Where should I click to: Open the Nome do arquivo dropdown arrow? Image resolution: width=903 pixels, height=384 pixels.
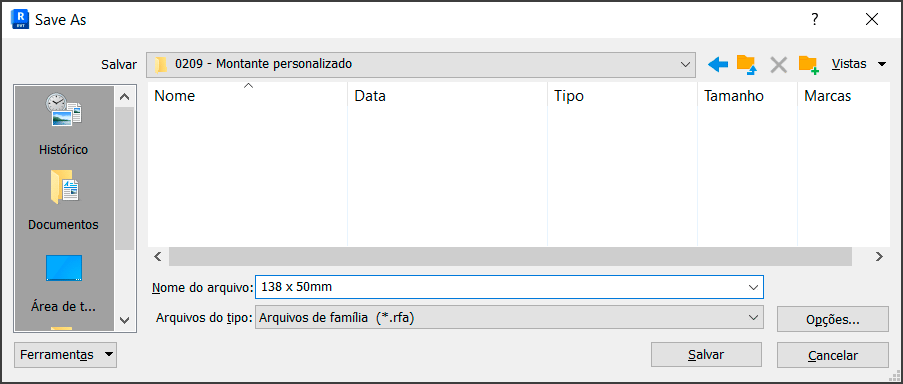[x=752, y=287]
